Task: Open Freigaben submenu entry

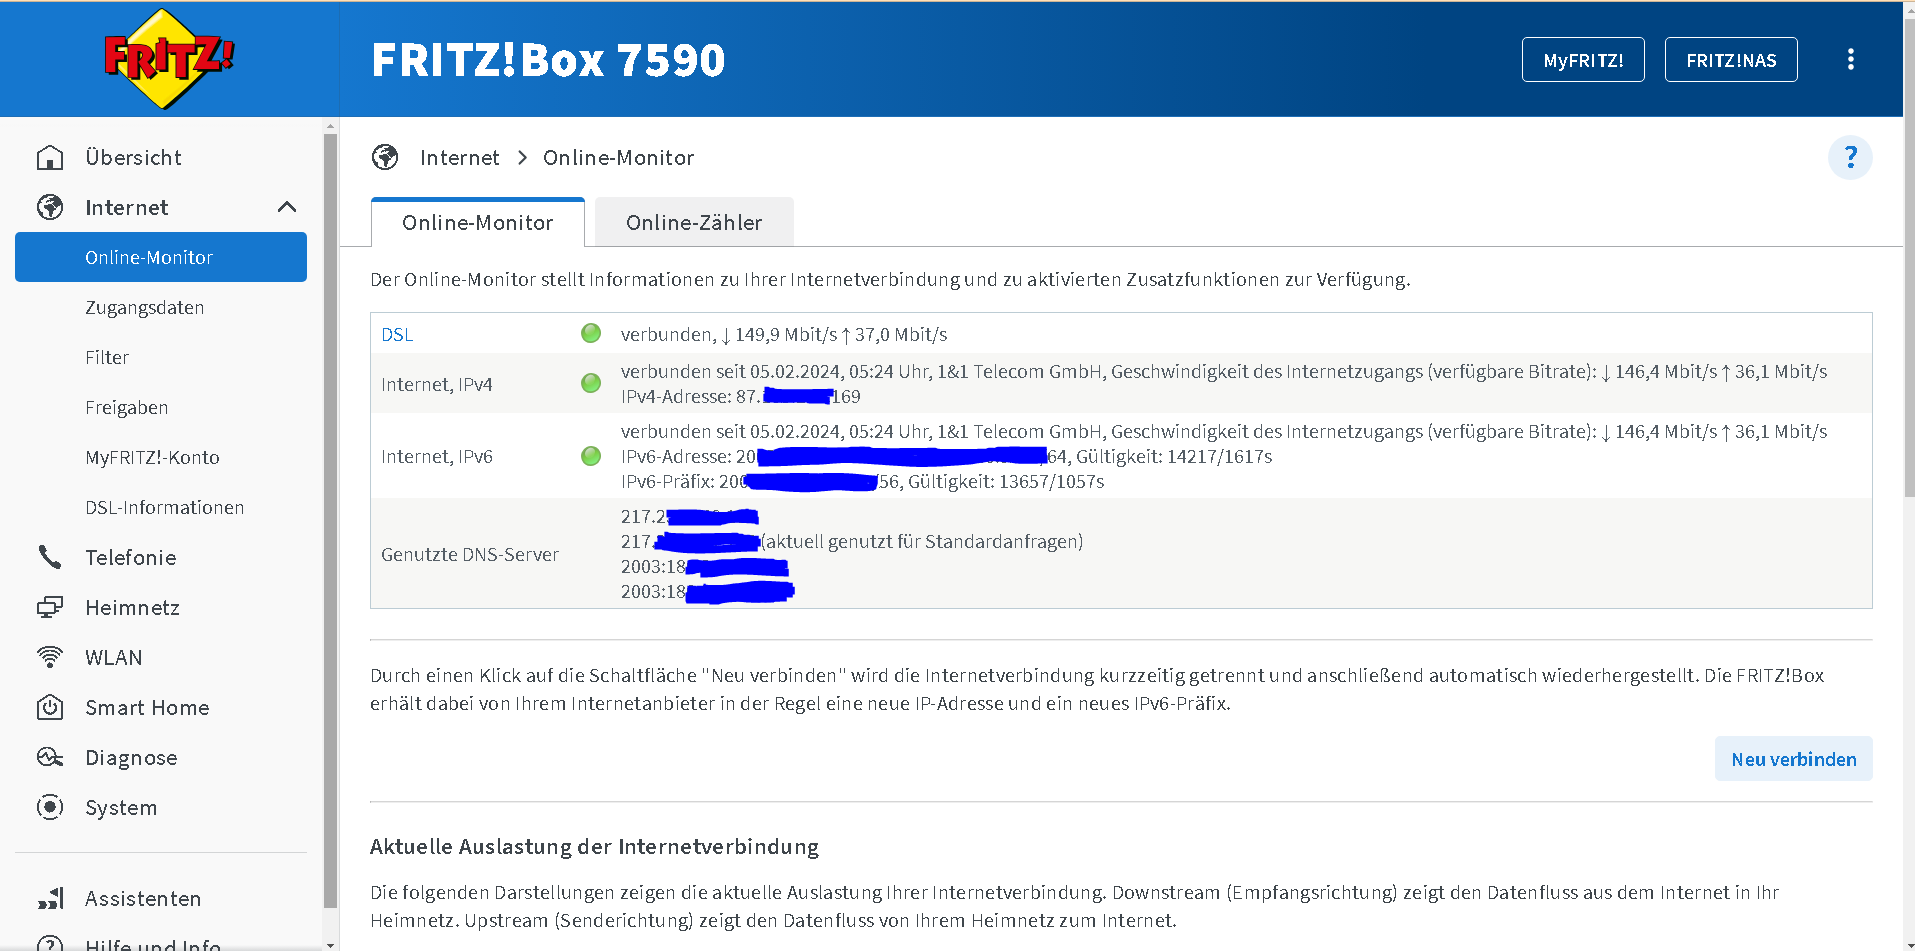Action: (127, 408)
